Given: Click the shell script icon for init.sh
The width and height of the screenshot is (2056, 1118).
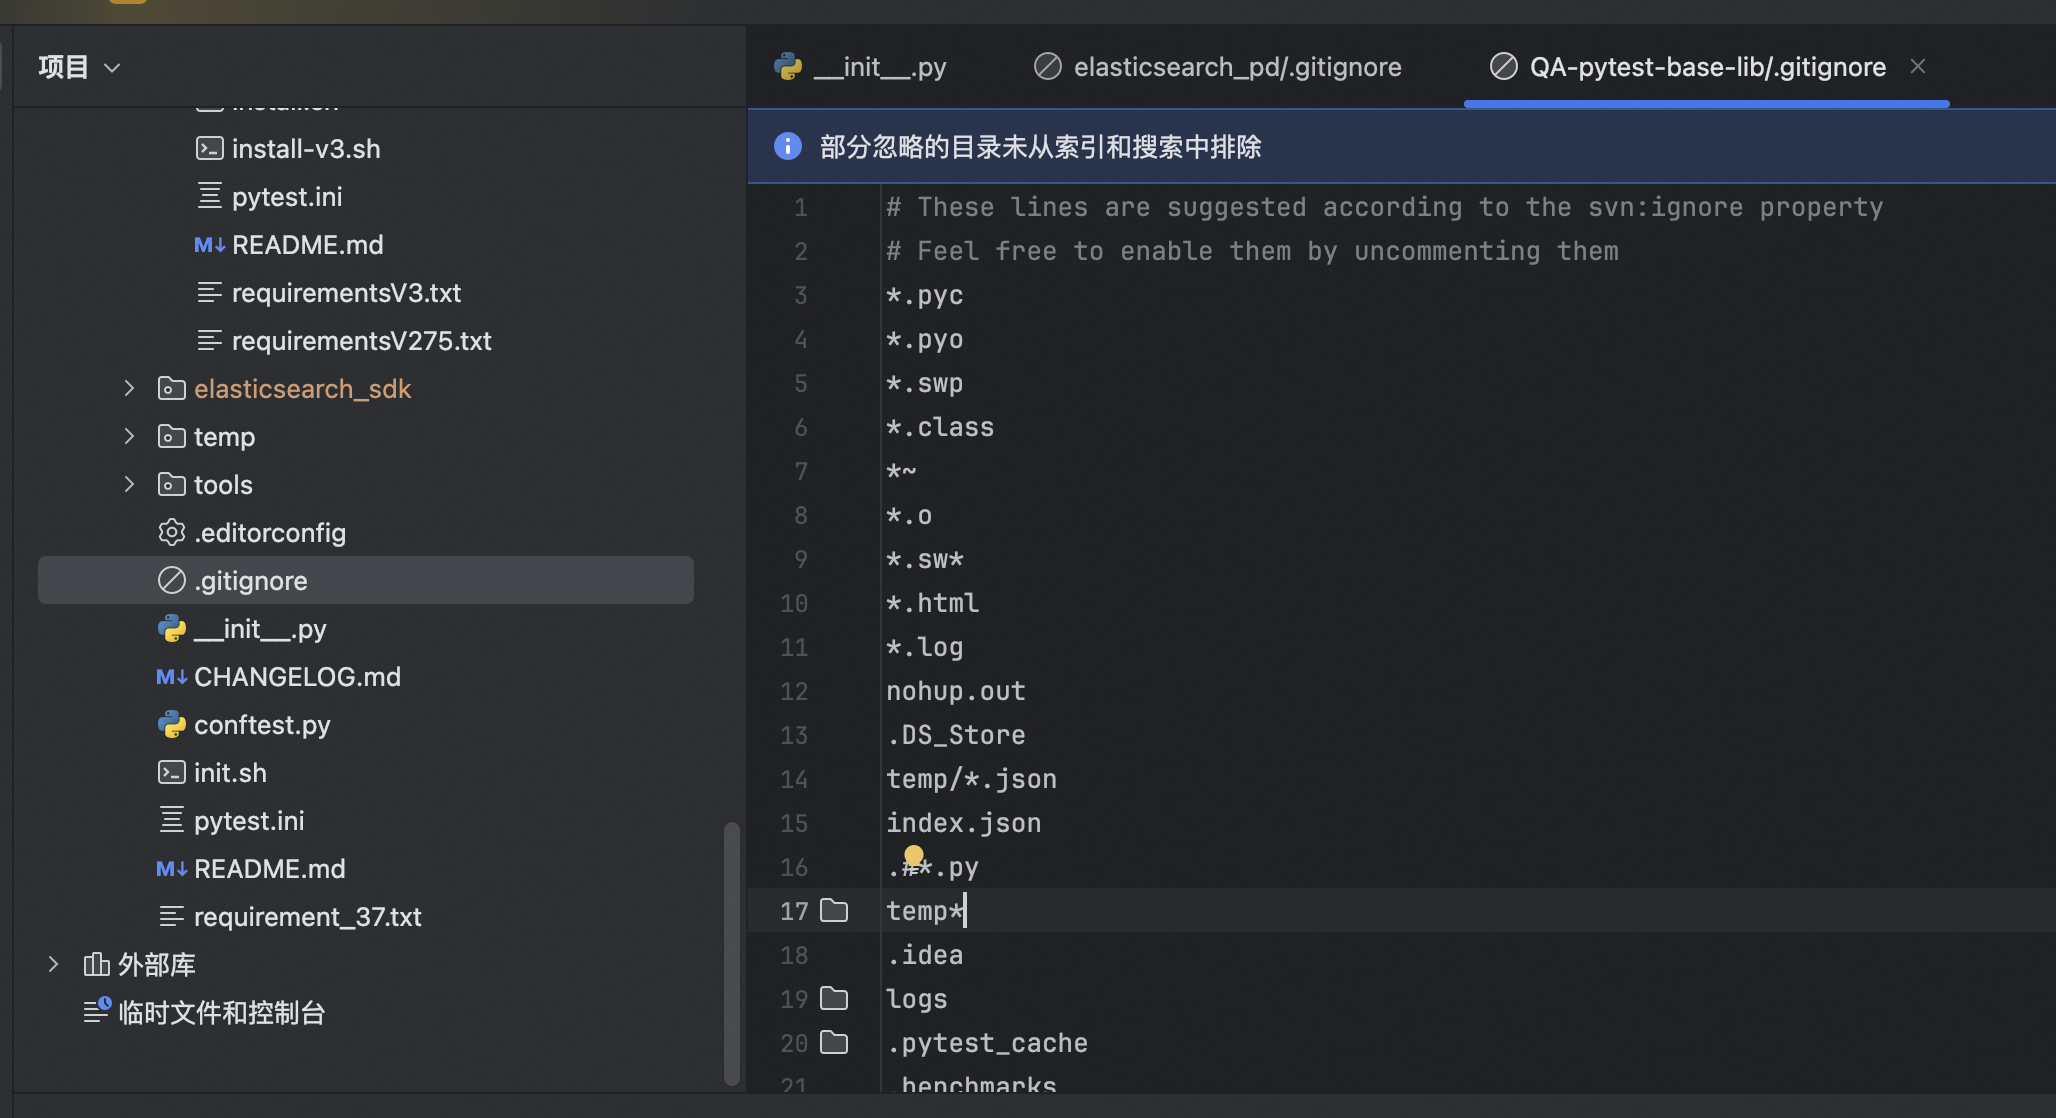Looking at the screenshot, I should (172, 773).
